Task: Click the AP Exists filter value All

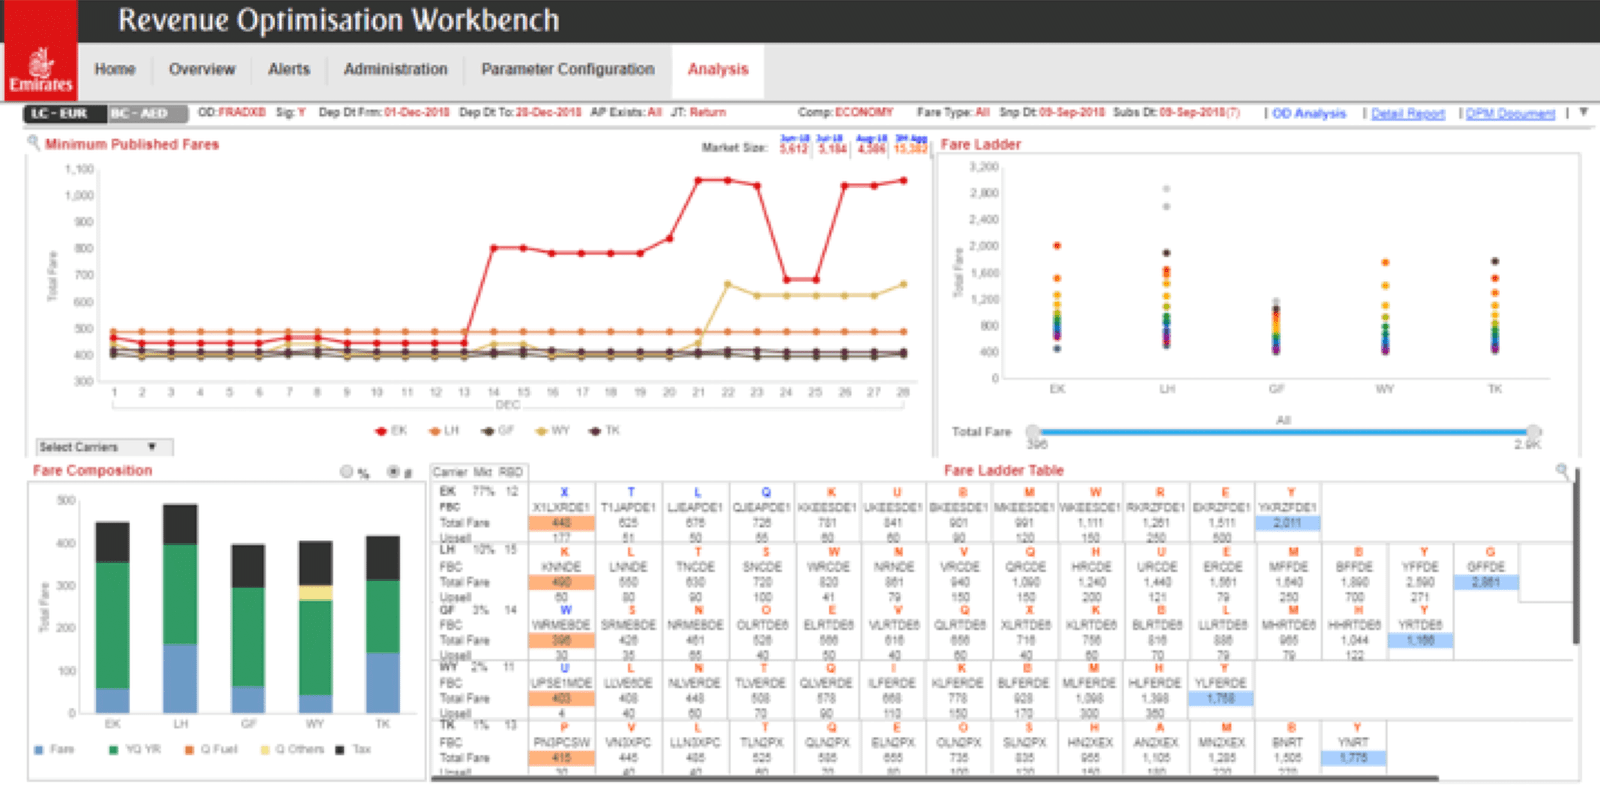Action: tap(655, 112)
